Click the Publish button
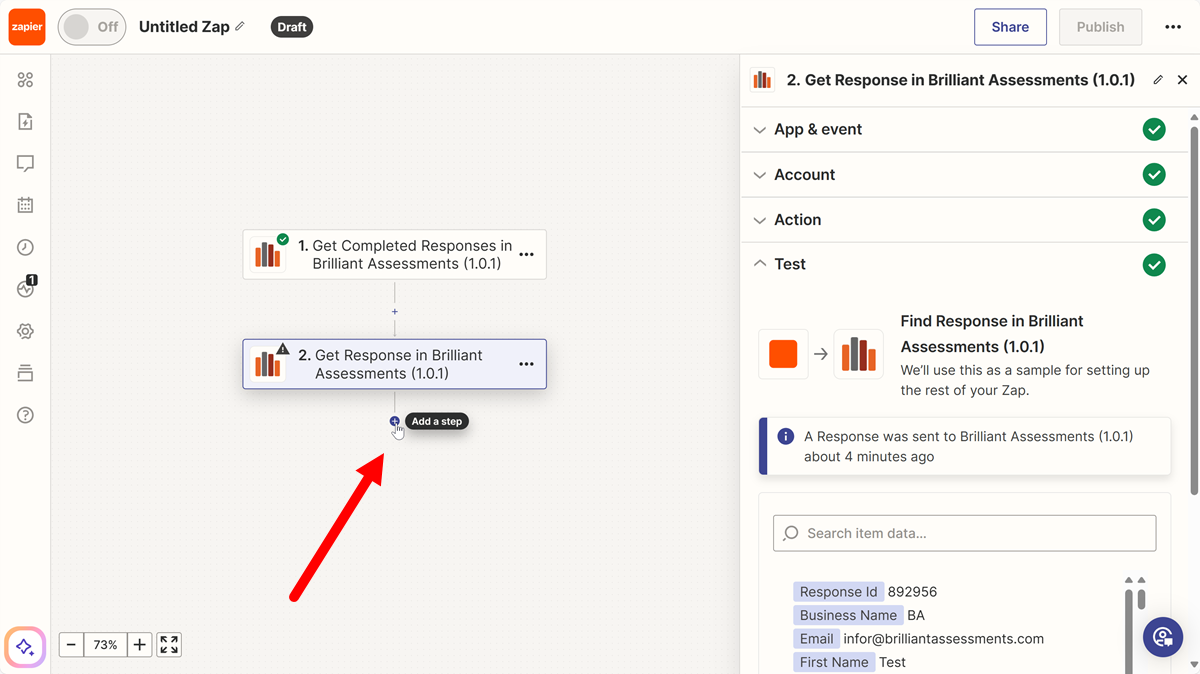Image resolution: width=1200 pixels, height=674 pixels. click(x=1100, y=27)
